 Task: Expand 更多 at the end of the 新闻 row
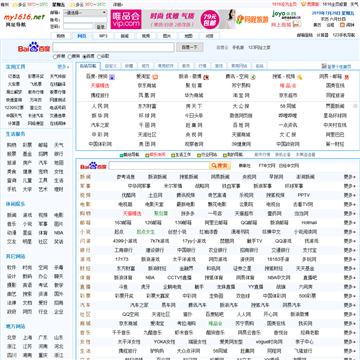[350, 177]
